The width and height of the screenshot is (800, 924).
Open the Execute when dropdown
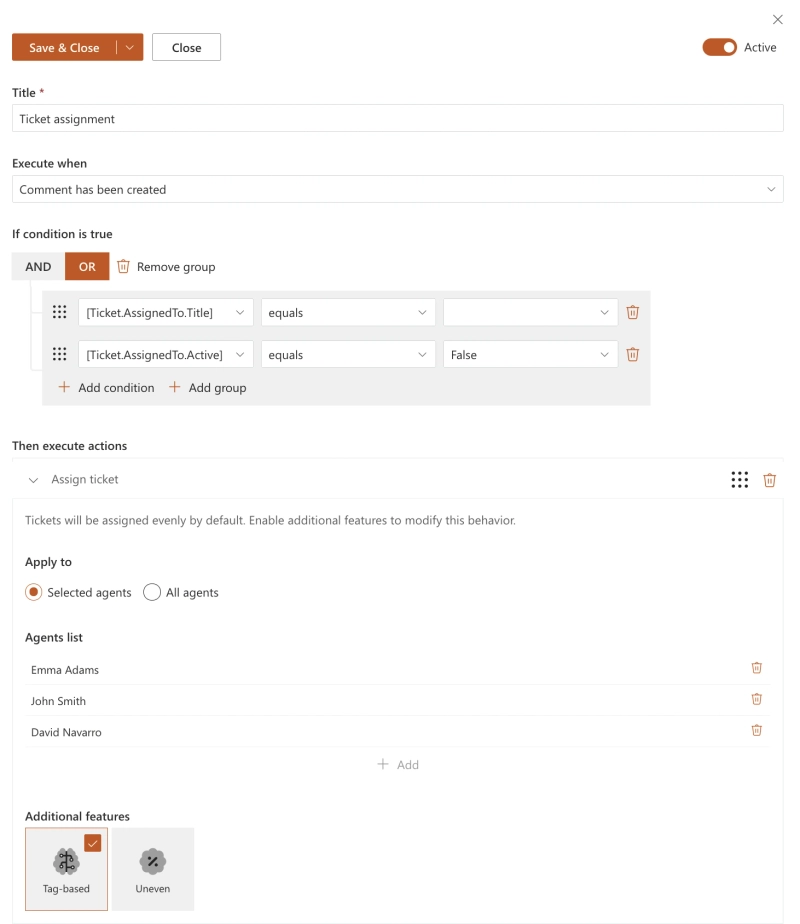click(398, 189)
